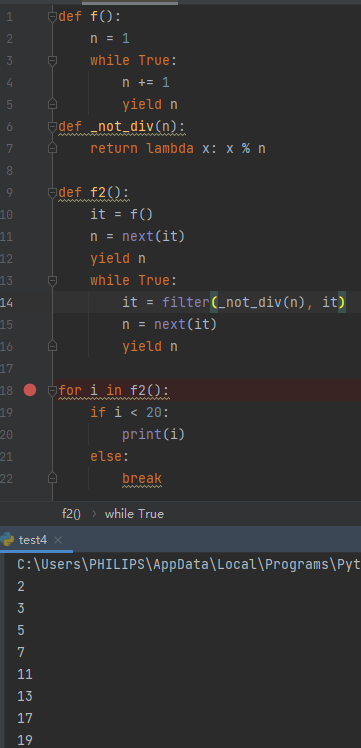Click the fold end marker on line 22
The width and height of the screenshot is (361, 748).
click(52, 478)
